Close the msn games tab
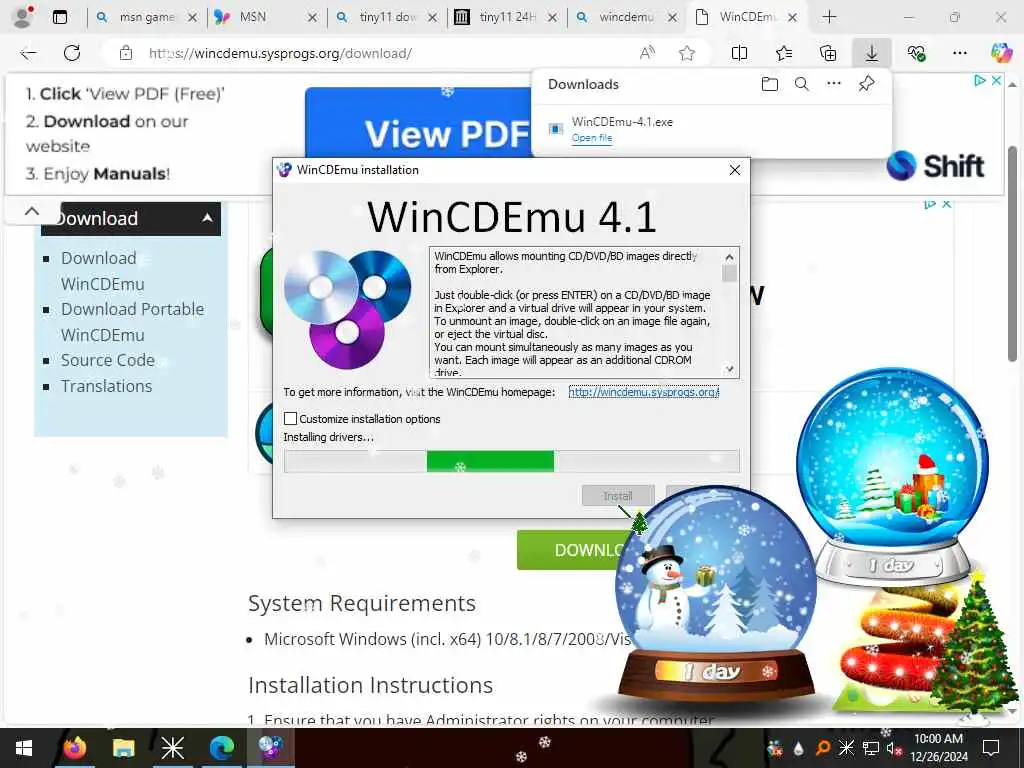This screenshot has height=768, width=1024. [193, 18]
